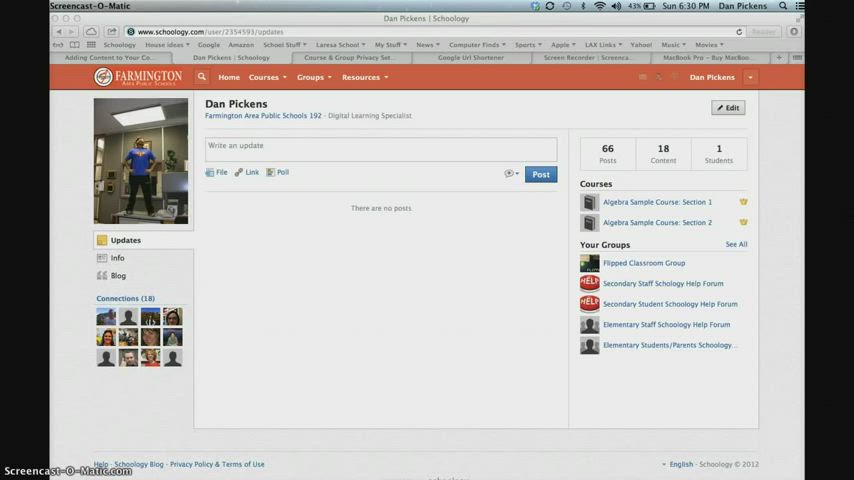Click the Schoology search magnifier icon
This screenshot has width=854, height=480.
click(202, 77)
